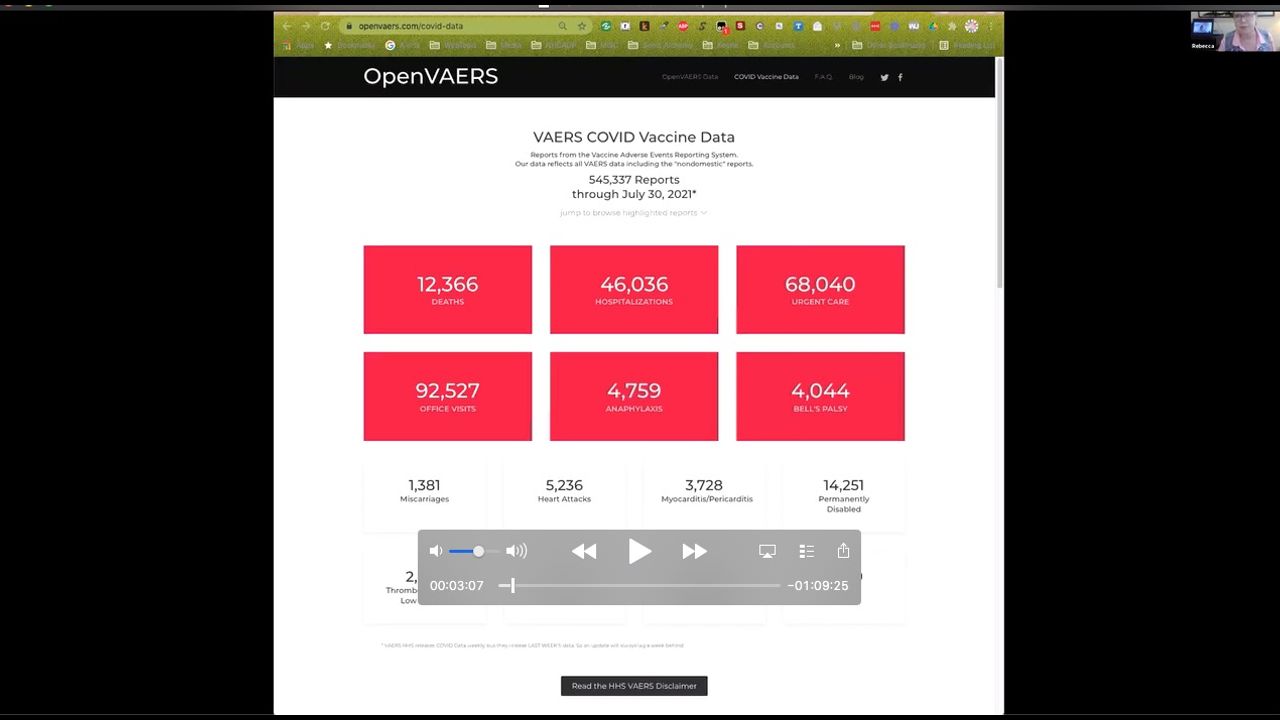This screenshot has width=1280, height=720.
Task: Click Read the HHS VAERS Disclaimer button
Action: [x=634, y=686]
